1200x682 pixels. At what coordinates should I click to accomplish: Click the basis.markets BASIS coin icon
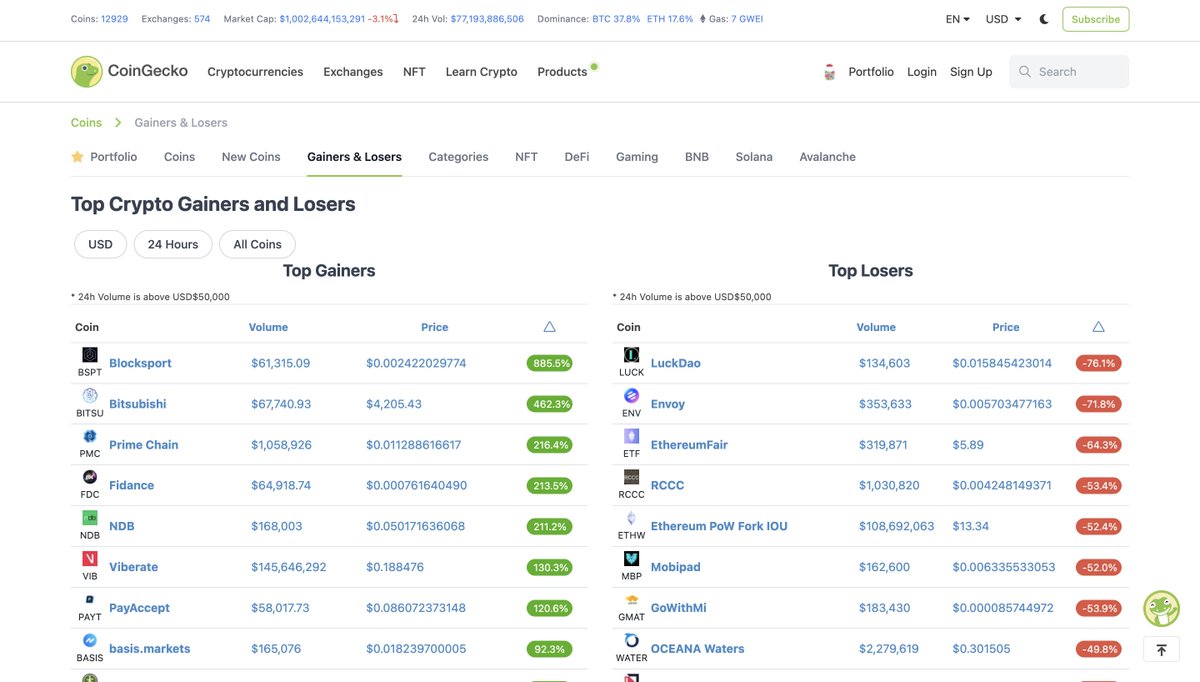90,641
